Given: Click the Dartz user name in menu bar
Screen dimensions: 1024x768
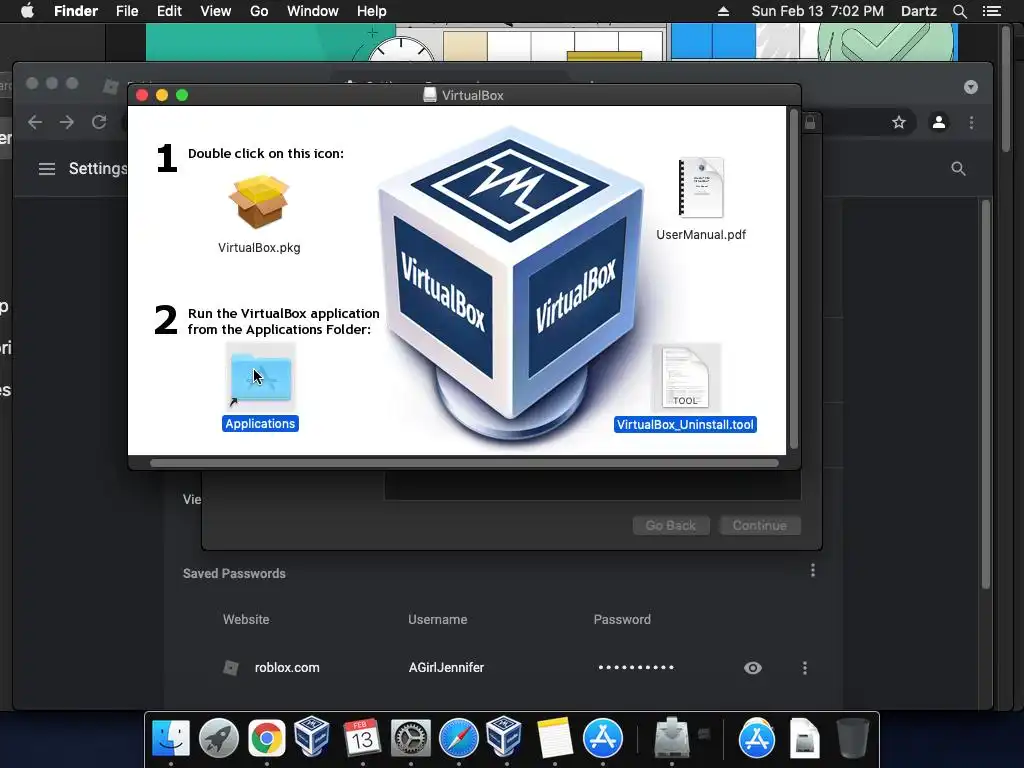Looking at the screenshot, I should click(919, 11).
